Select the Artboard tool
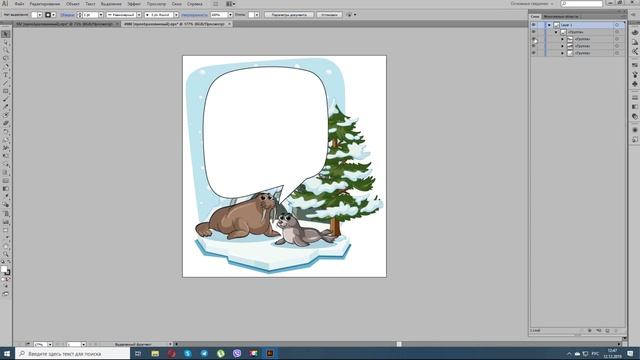 point(5,230)
